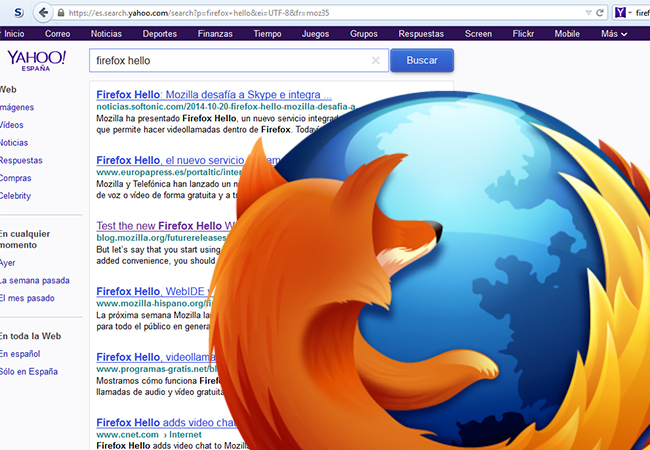The height and width of the screenshot is (450, 650).
Task: Open Respuestas in top navigation bar
Action: (421, 34)
